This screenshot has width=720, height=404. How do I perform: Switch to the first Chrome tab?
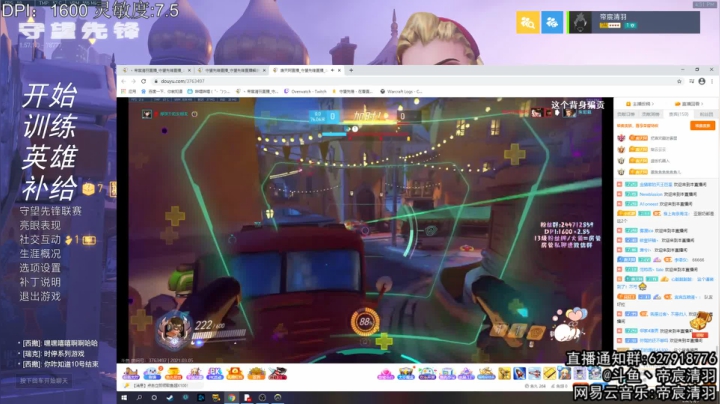(x=157, y=70)
